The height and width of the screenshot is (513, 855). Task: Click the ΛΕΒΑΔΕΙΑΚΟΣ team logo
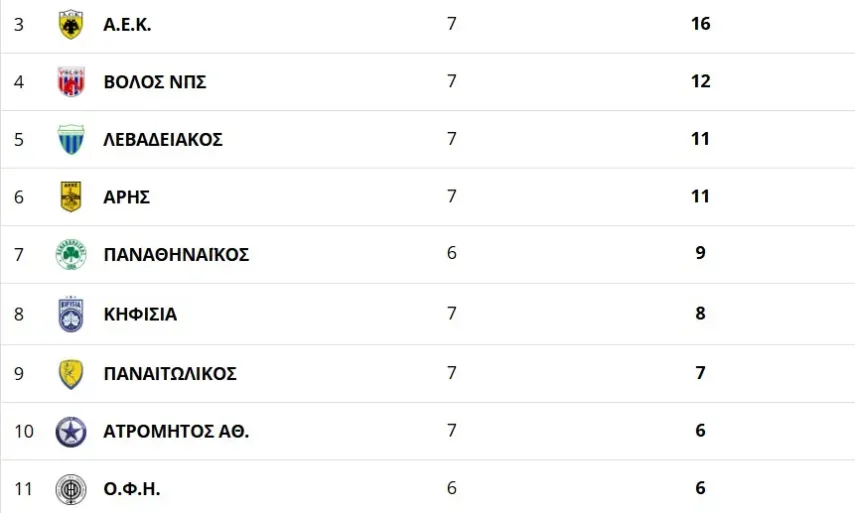71,139
